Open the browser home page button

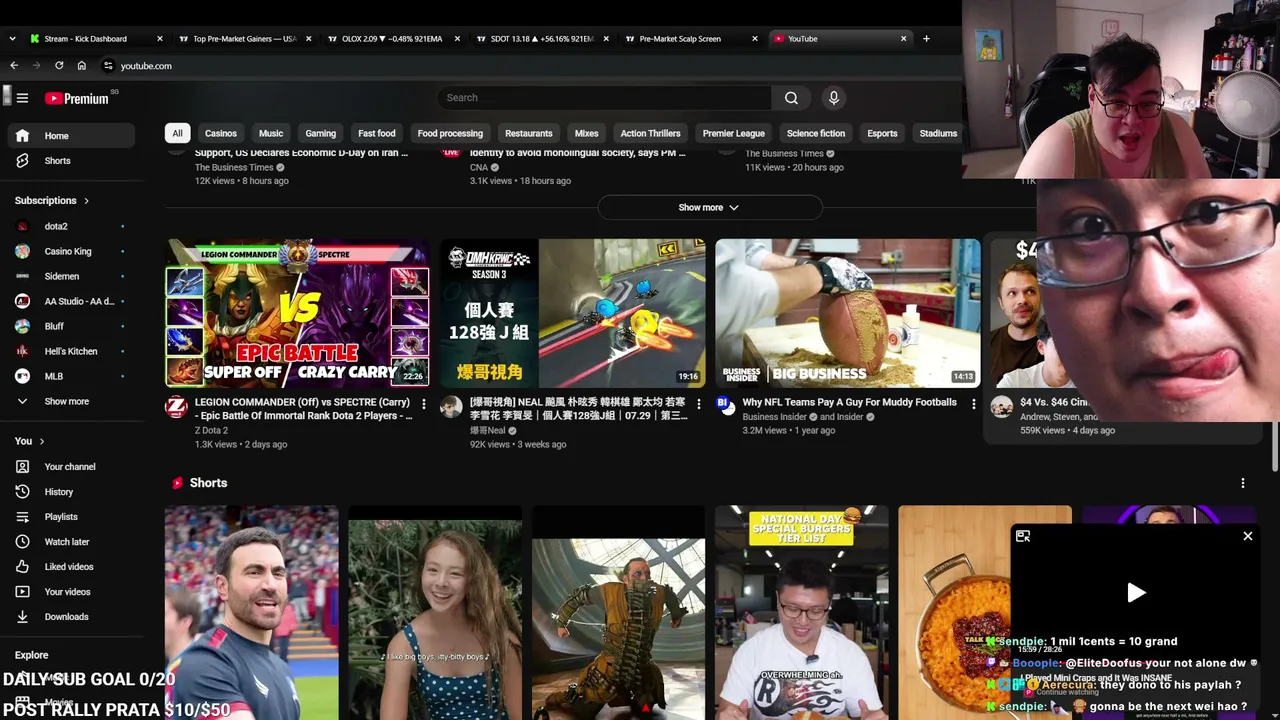[x=82, y=66]
